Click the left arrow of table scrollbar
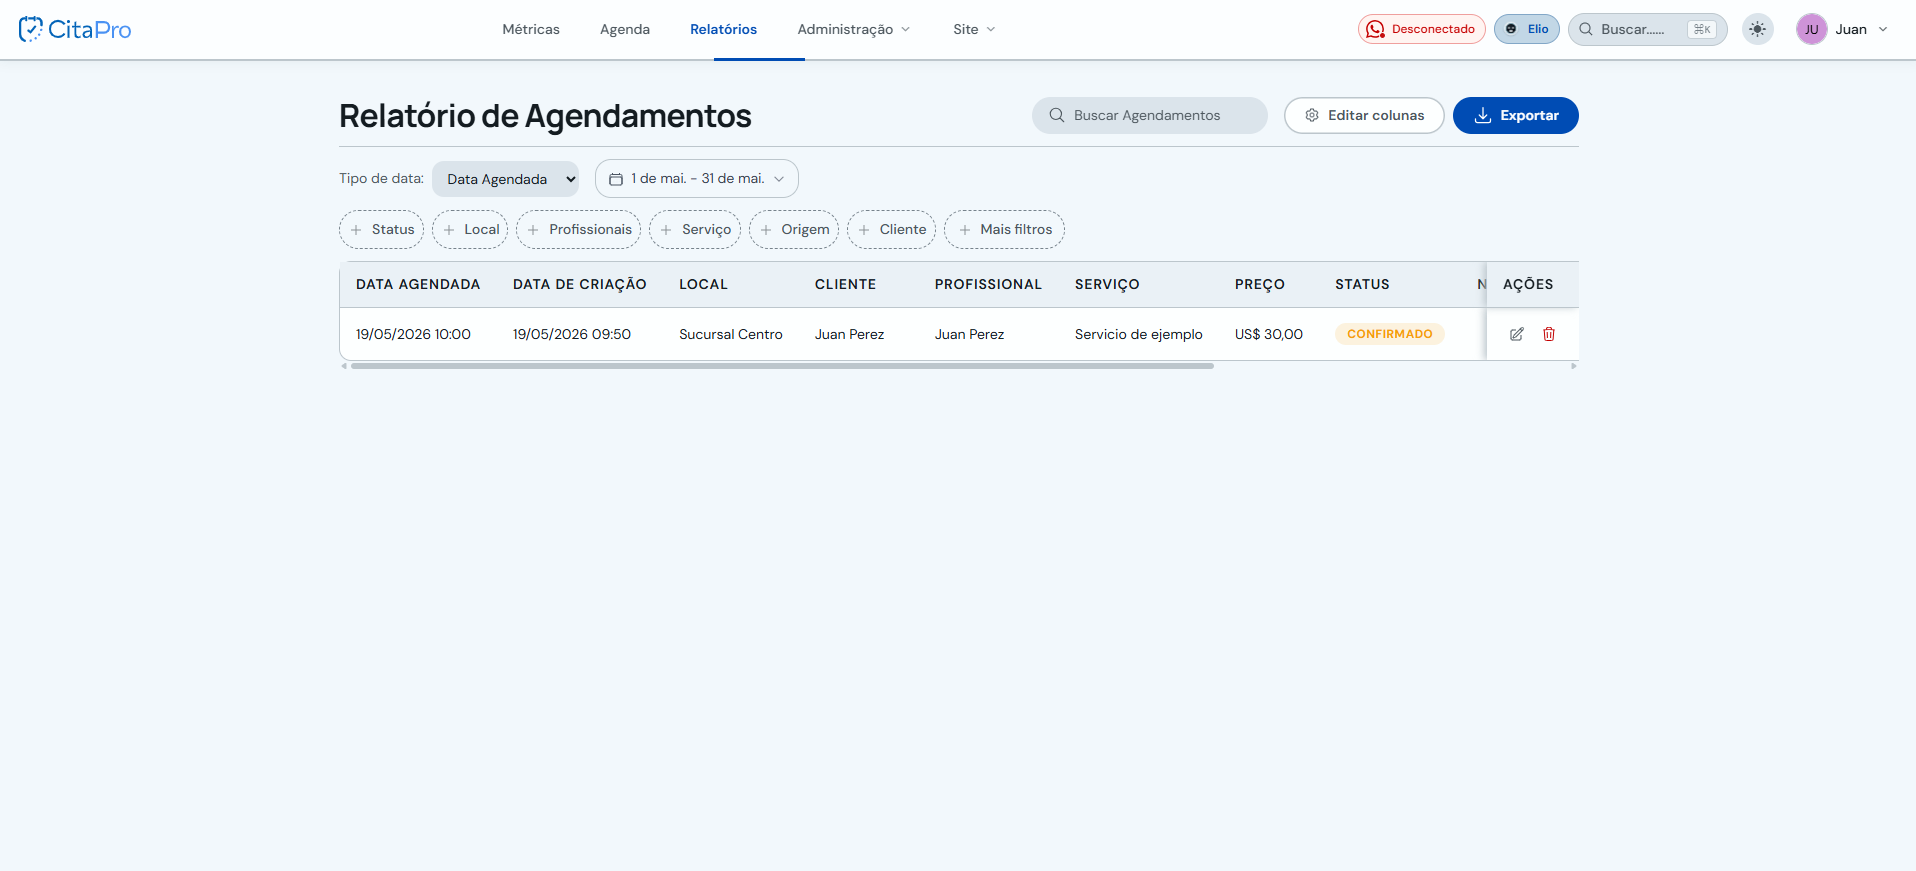This screenshot has width=1916, height=871. click(x=344, y=366)
